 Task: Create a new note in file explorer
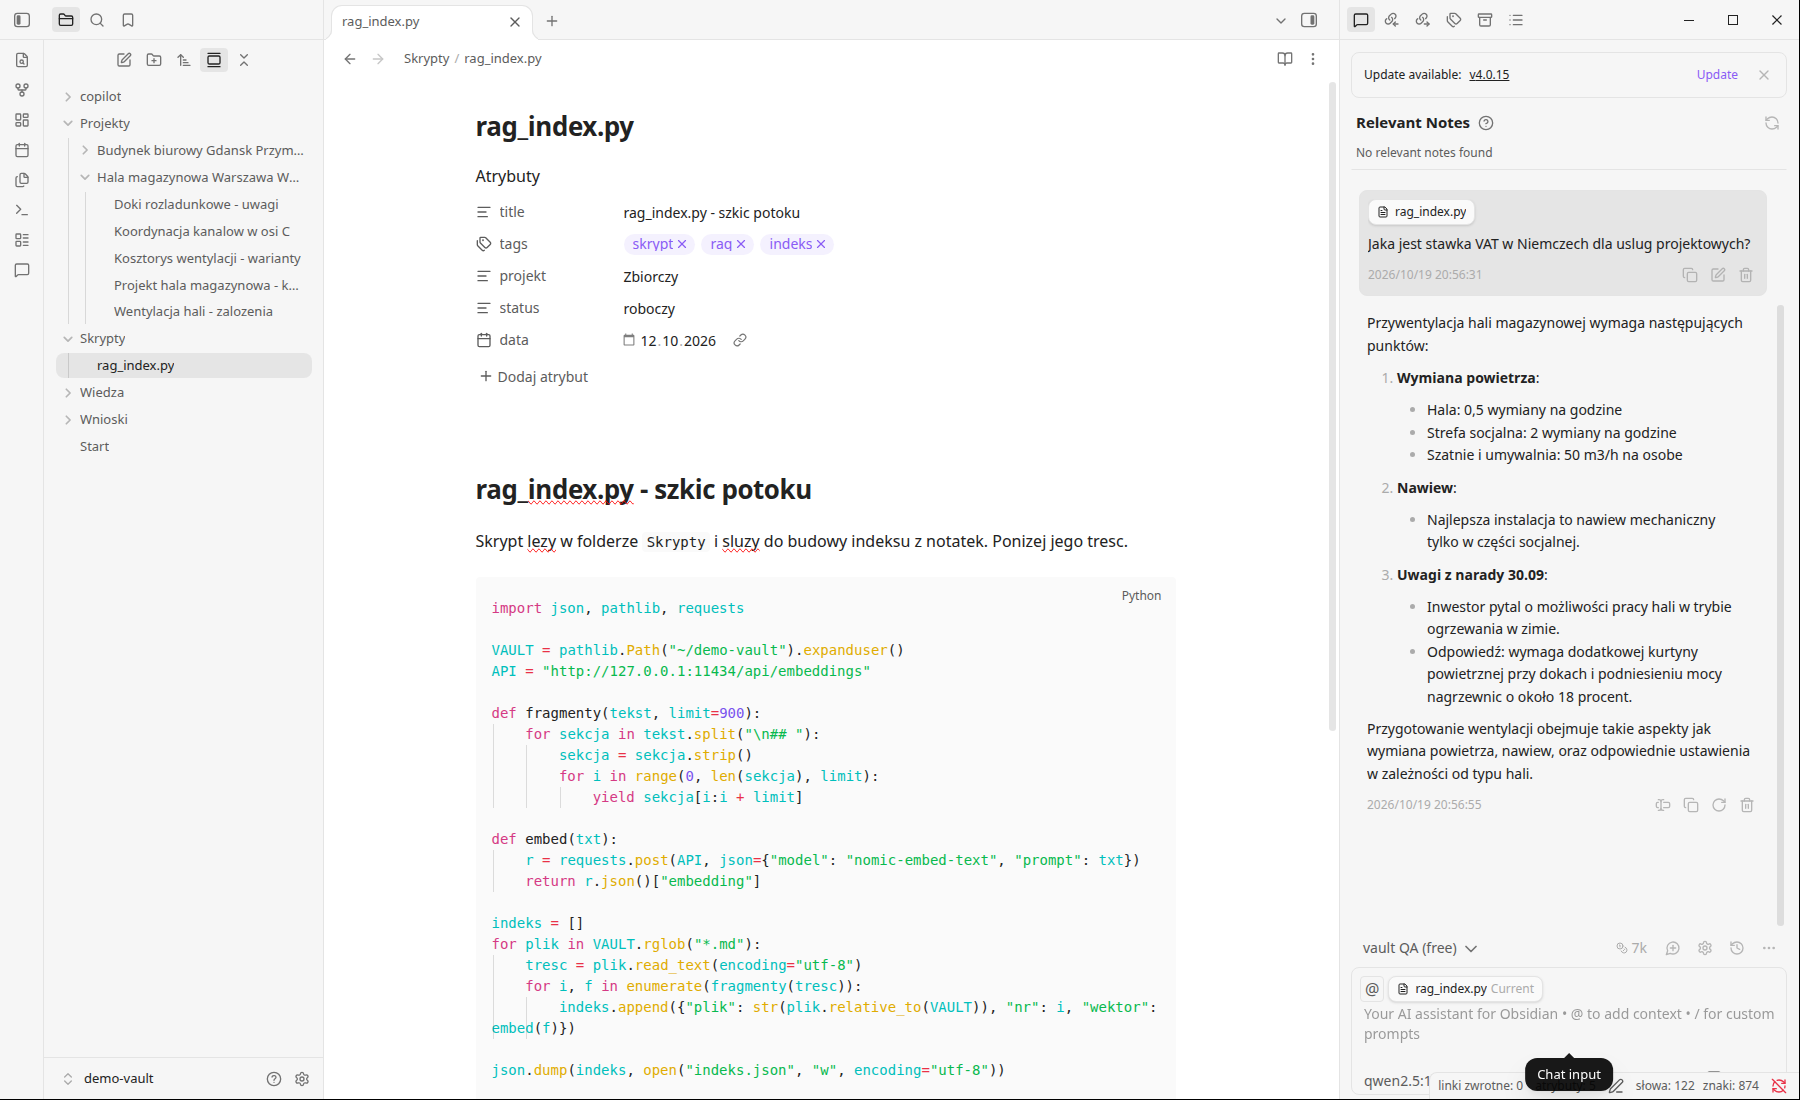pyautogui.click(x=124, y=60)
